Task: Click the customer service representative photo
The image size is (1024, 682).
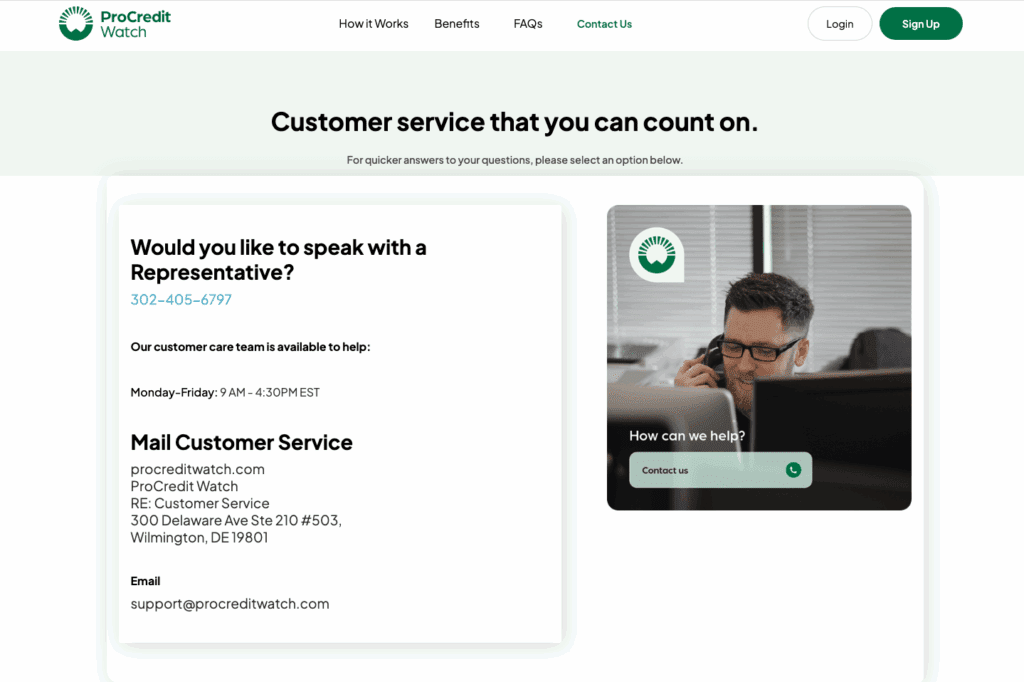Action: coord(759,357)
